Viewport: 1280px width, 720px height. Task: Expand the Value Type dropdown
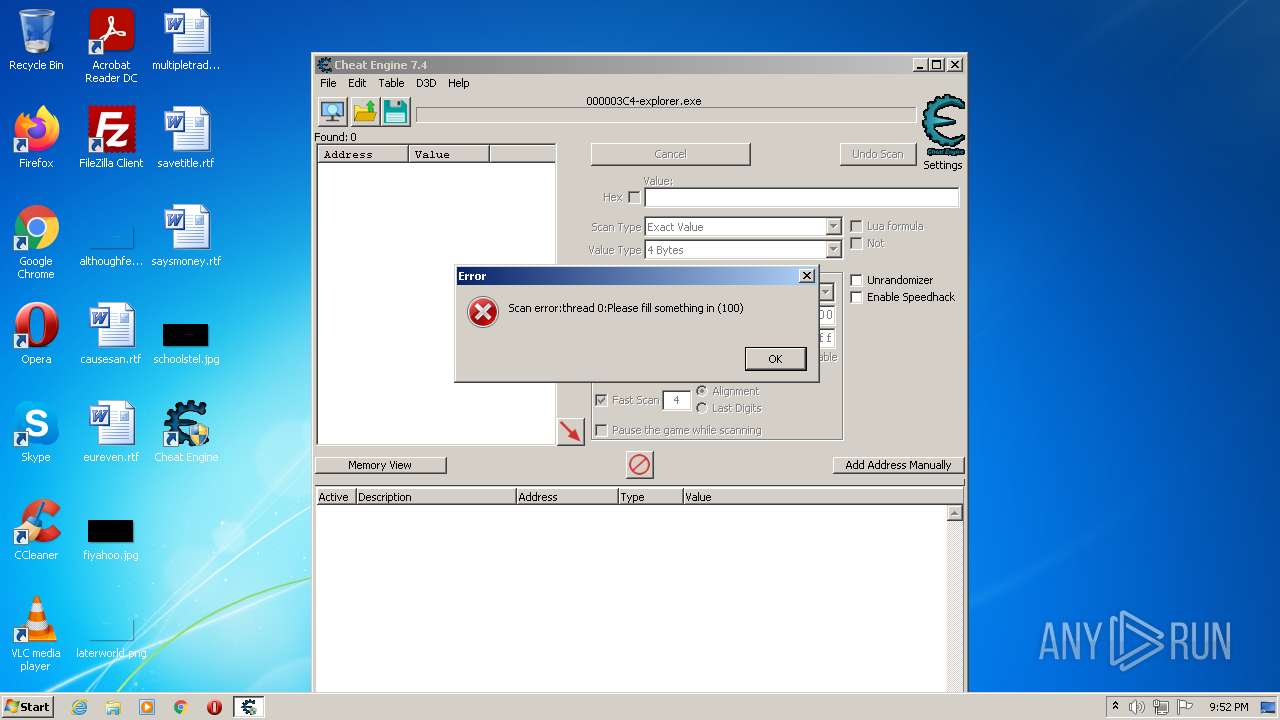[833, 250]
